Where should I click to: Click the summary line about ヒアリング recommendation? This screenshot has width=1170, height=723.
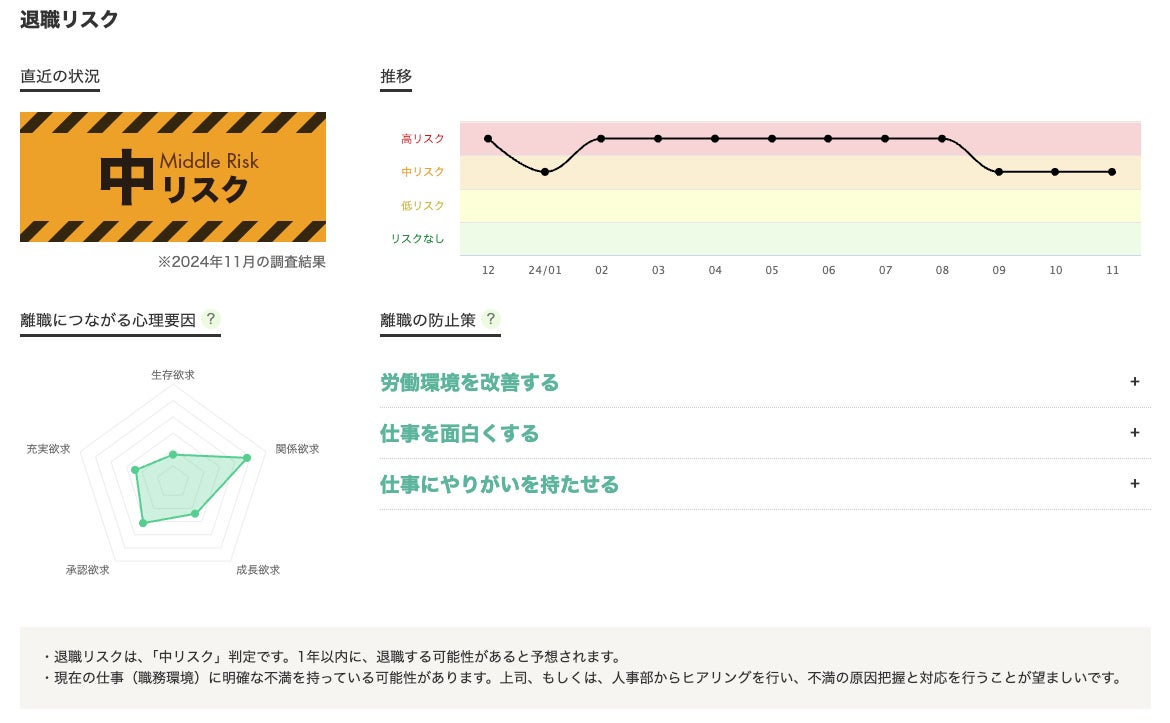tap(583, 677)
